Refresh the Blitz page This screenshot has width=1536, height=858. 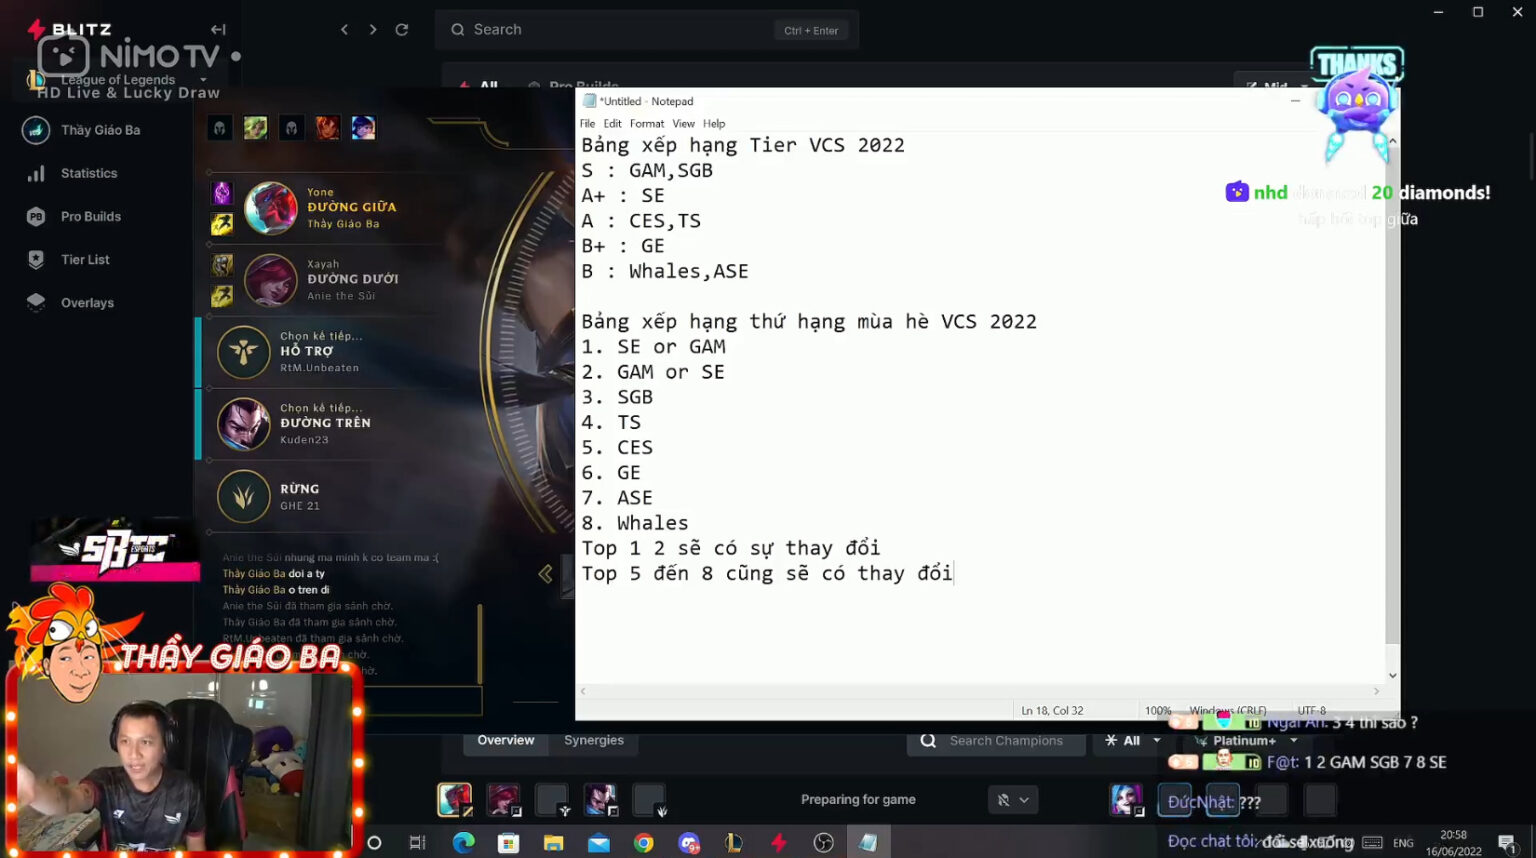(402, 30)
